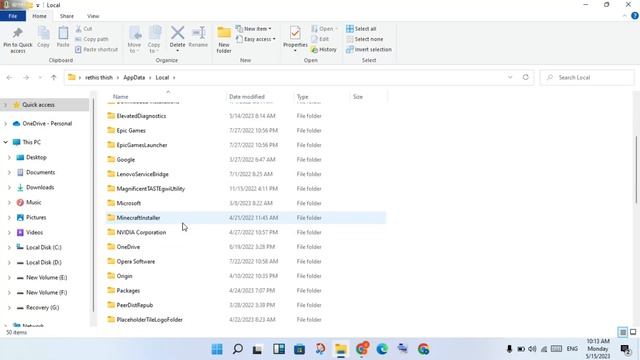The image size is (640, 360).
Task: Select Local Disk (C:) in navigation pane
Action: 44,248
